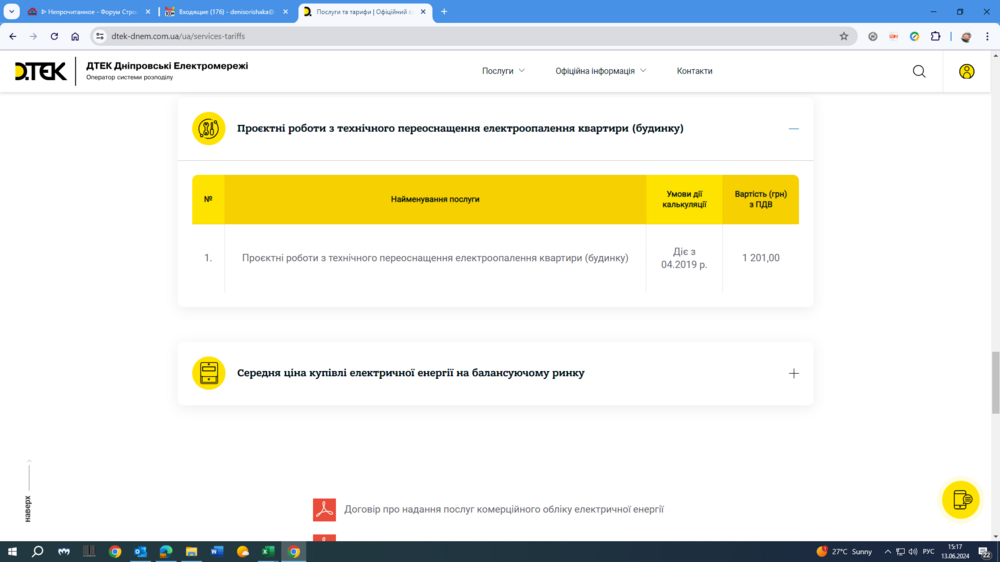Screen dimensions: 1000x562
Task: Click the yellow electric heating tools icon
Action: click(209, 128)
